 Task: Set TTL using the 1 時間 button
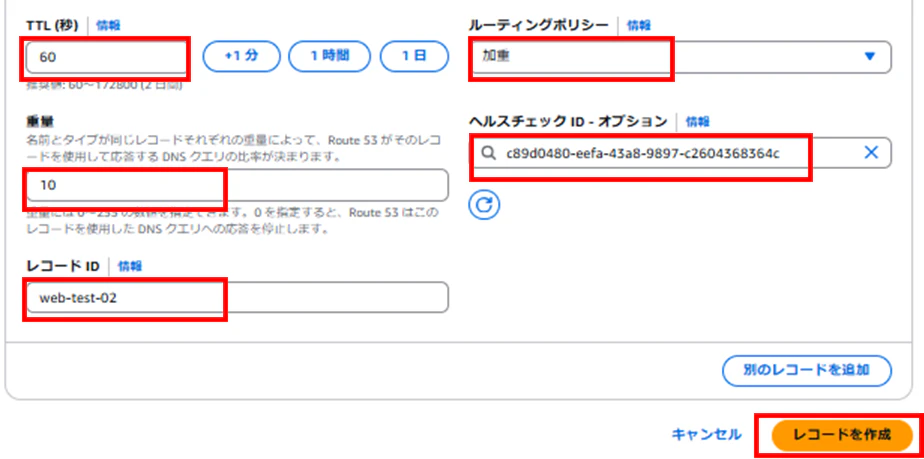pos(329,57)
